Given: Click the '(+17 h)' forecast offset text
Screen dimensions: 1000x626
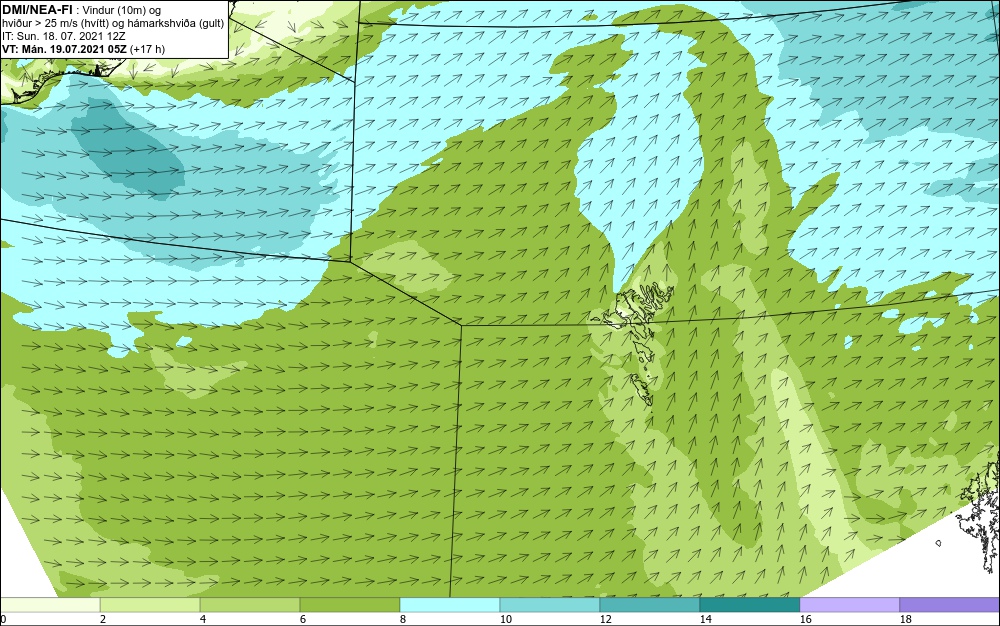Looking at the screenshot, I should [x=147, y=49].
